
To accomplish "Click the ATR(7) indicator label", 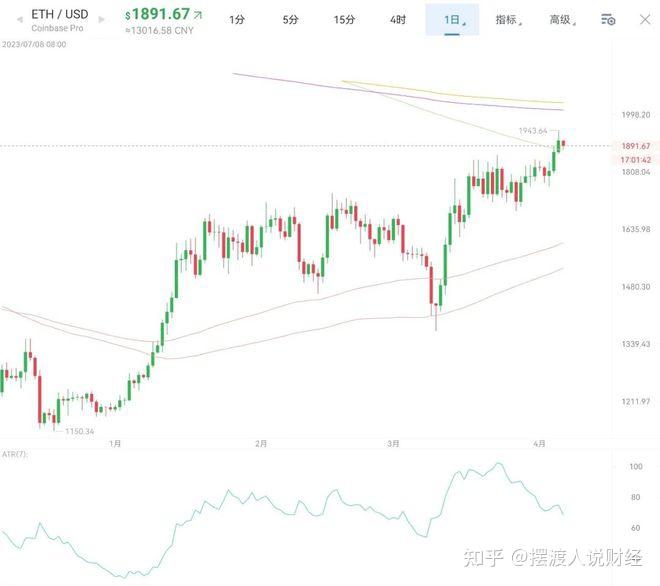I will (14, 454).
